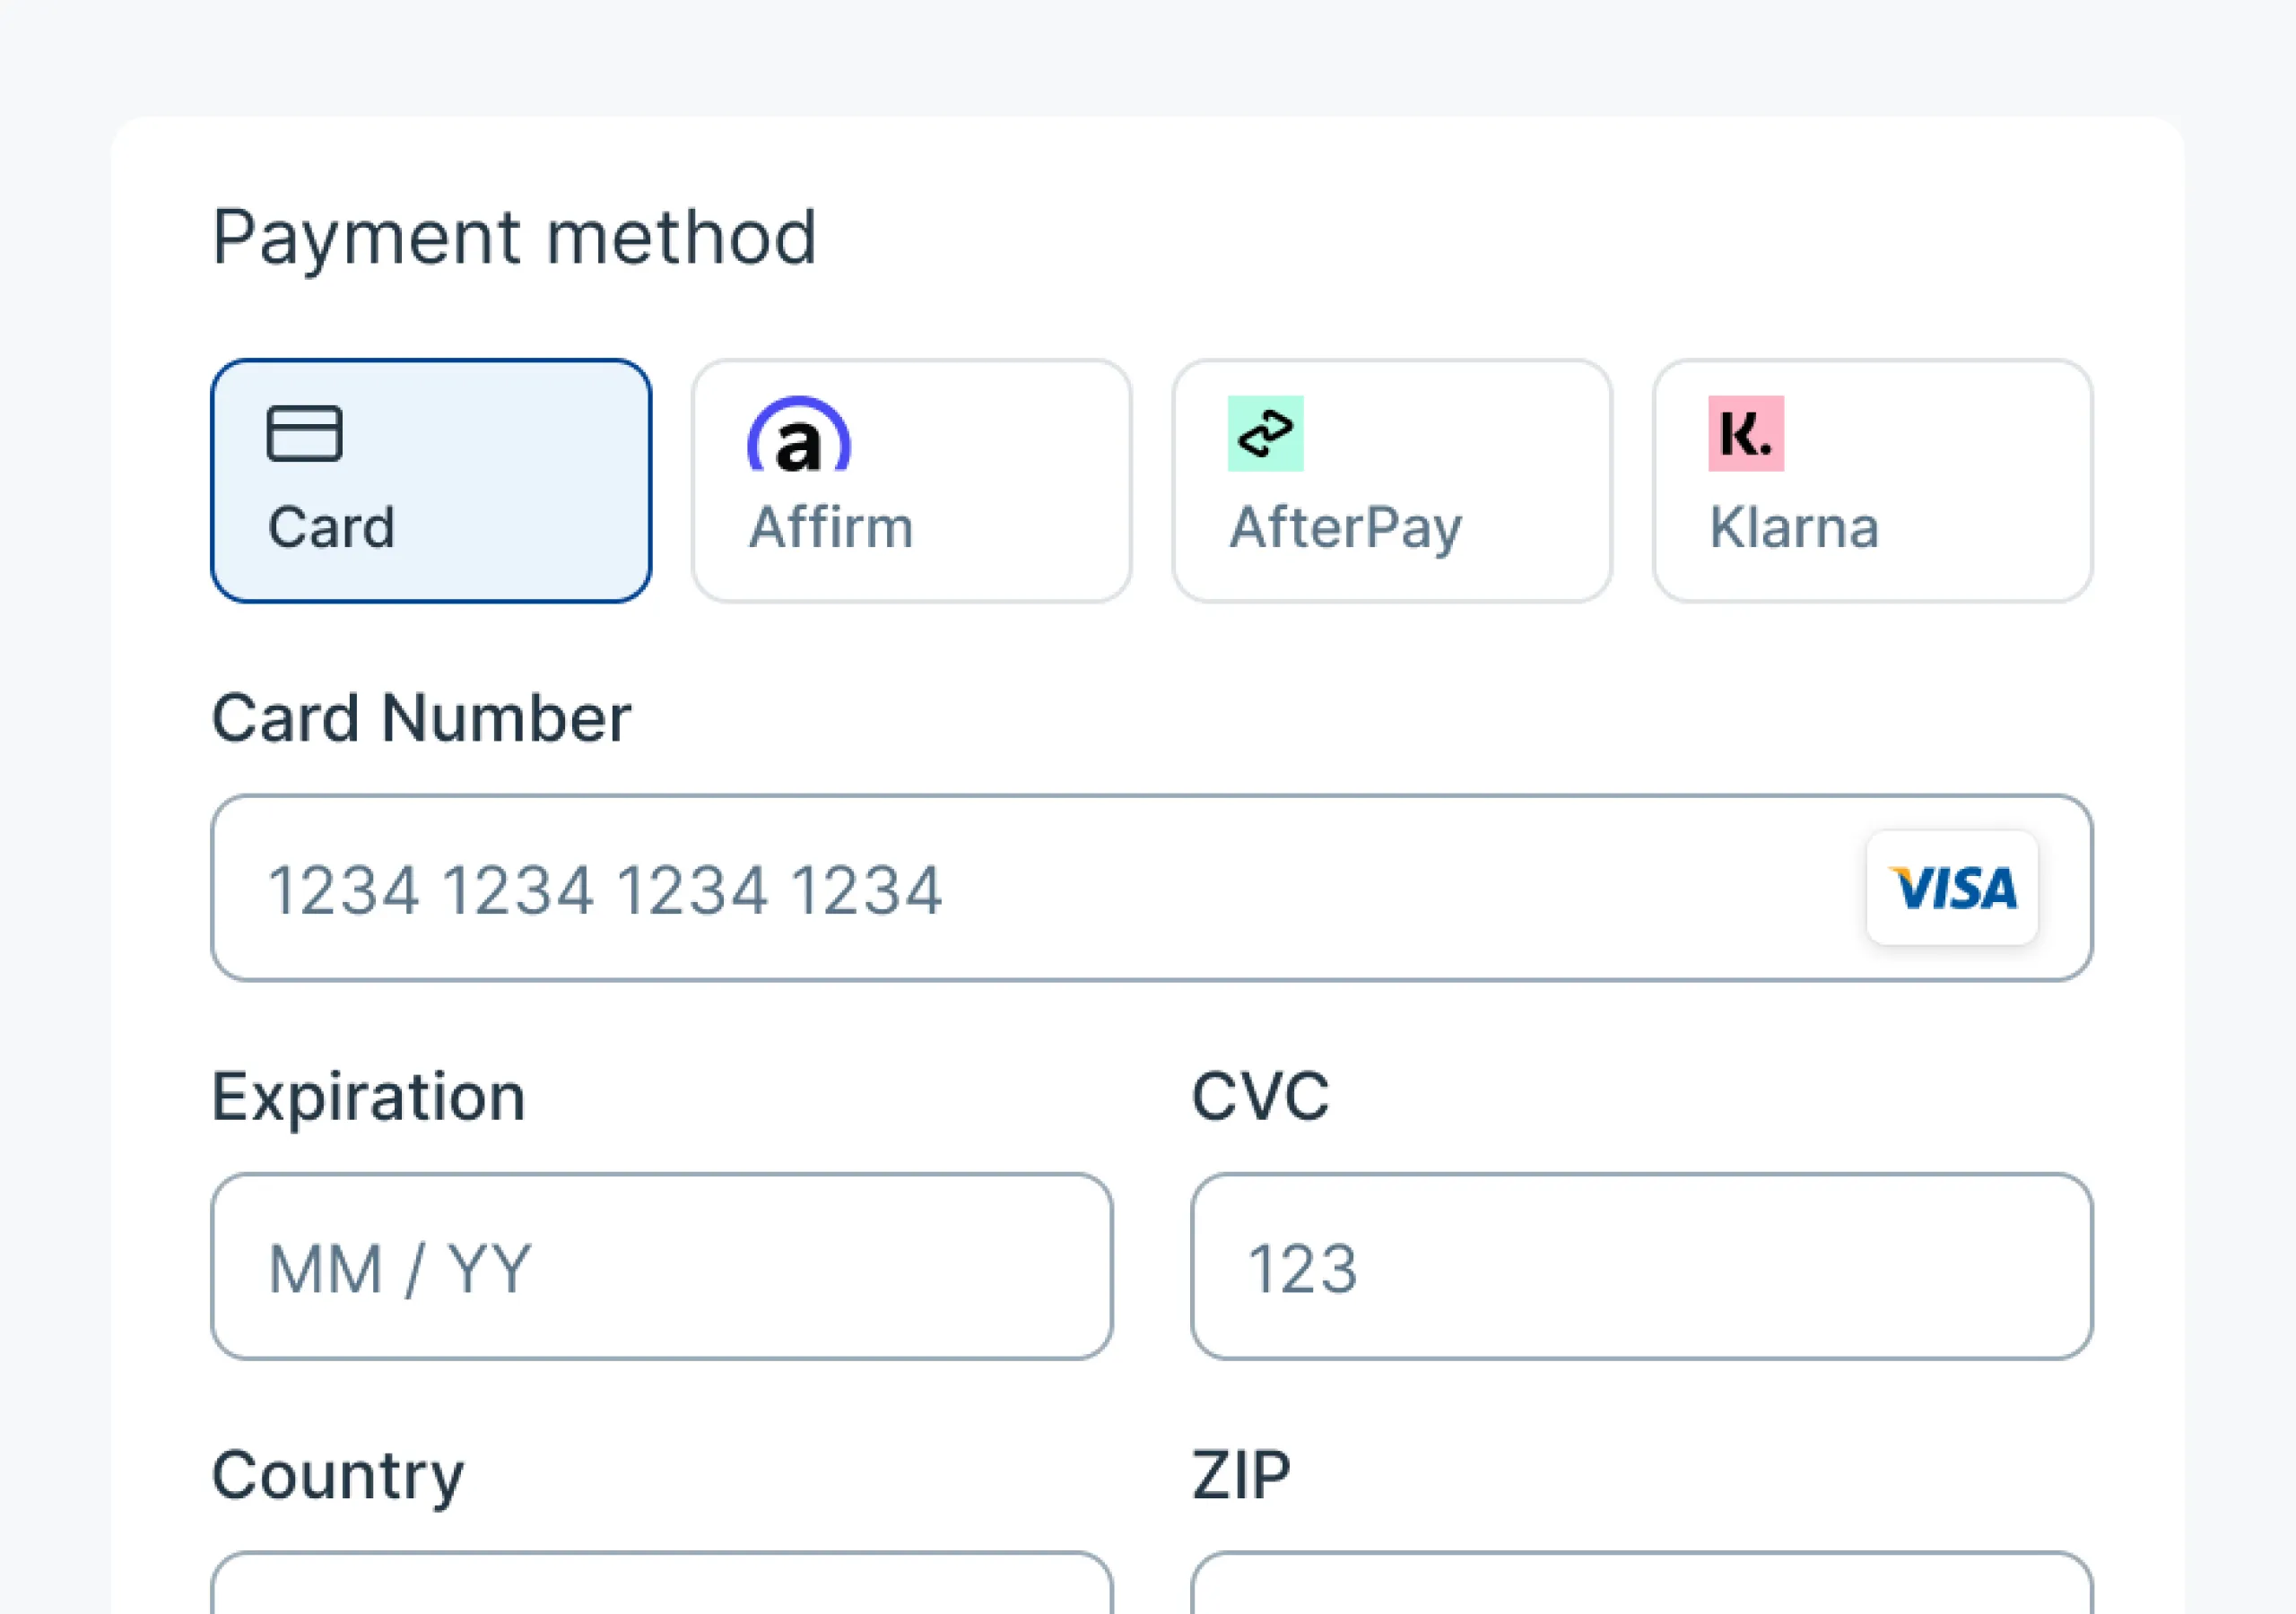Image resolution: width=2296 pixels, height=1614 pixels.
Task: Choose AfterPay as payment method
Action: pos(1391,481)
